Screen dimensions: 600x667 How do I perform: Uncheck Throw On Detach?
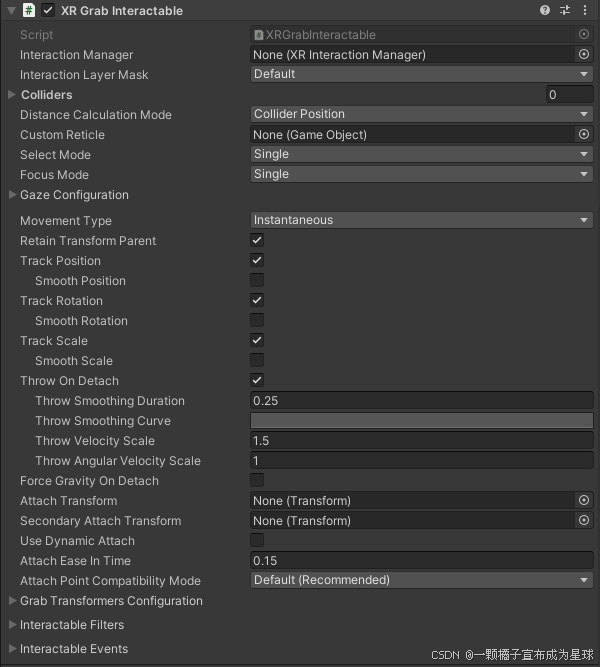click(x=257, y=380)
